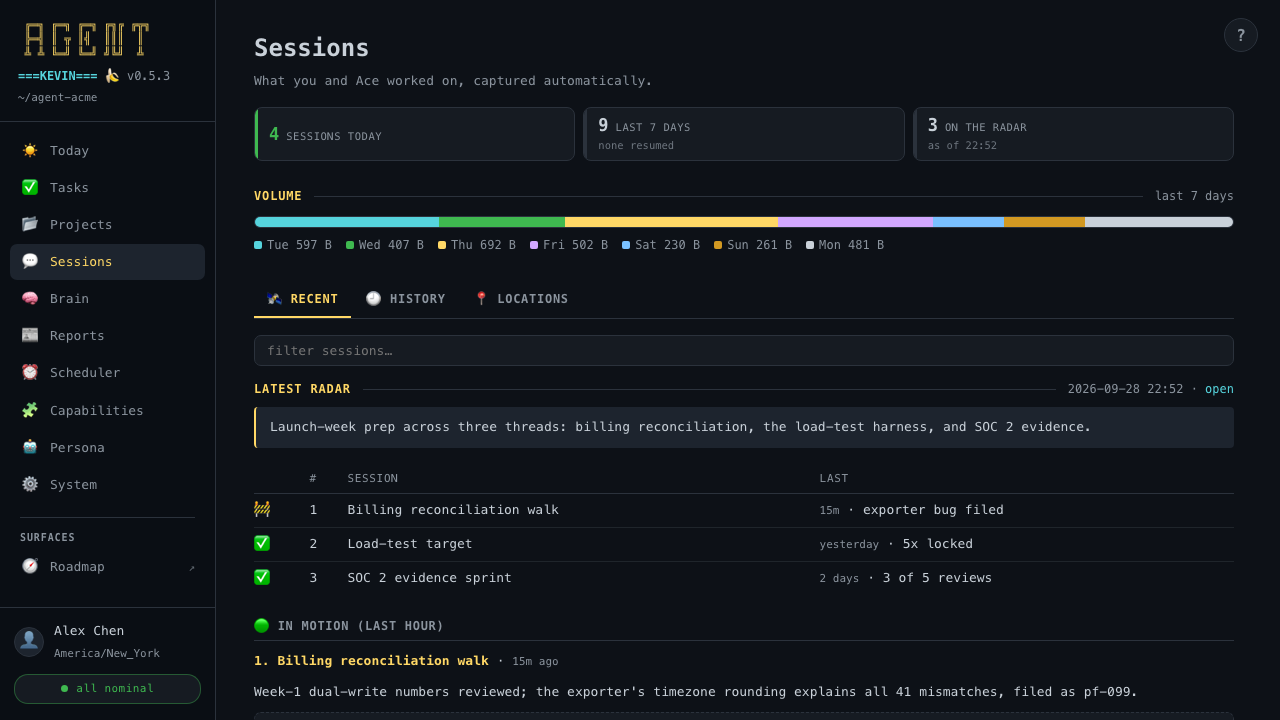Open the Scheduler alarm clock icon
The width and height of the screenshot is (1280, 720).
coord(30,372)
